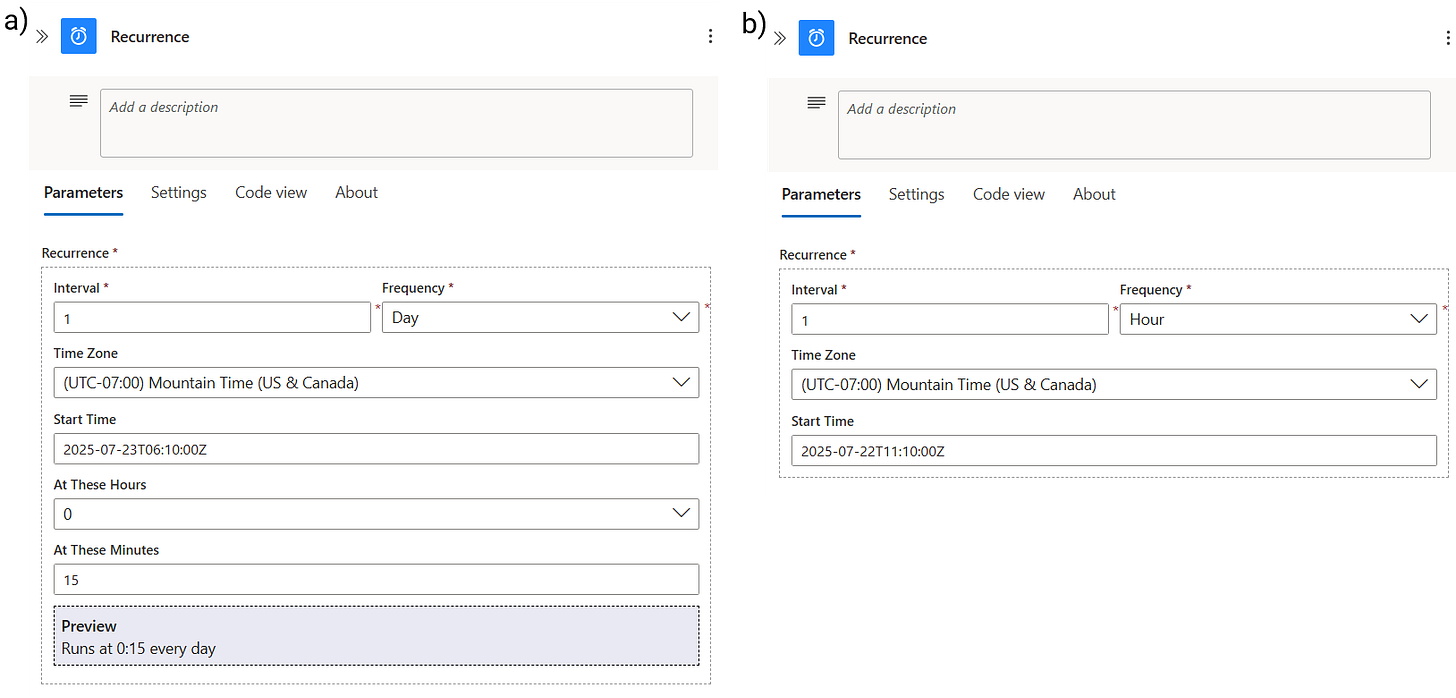Viewport: 1456px width, 698px height.
Task: Collapse panel b using double-chevron icon
Action: click(x=780, y=39)
